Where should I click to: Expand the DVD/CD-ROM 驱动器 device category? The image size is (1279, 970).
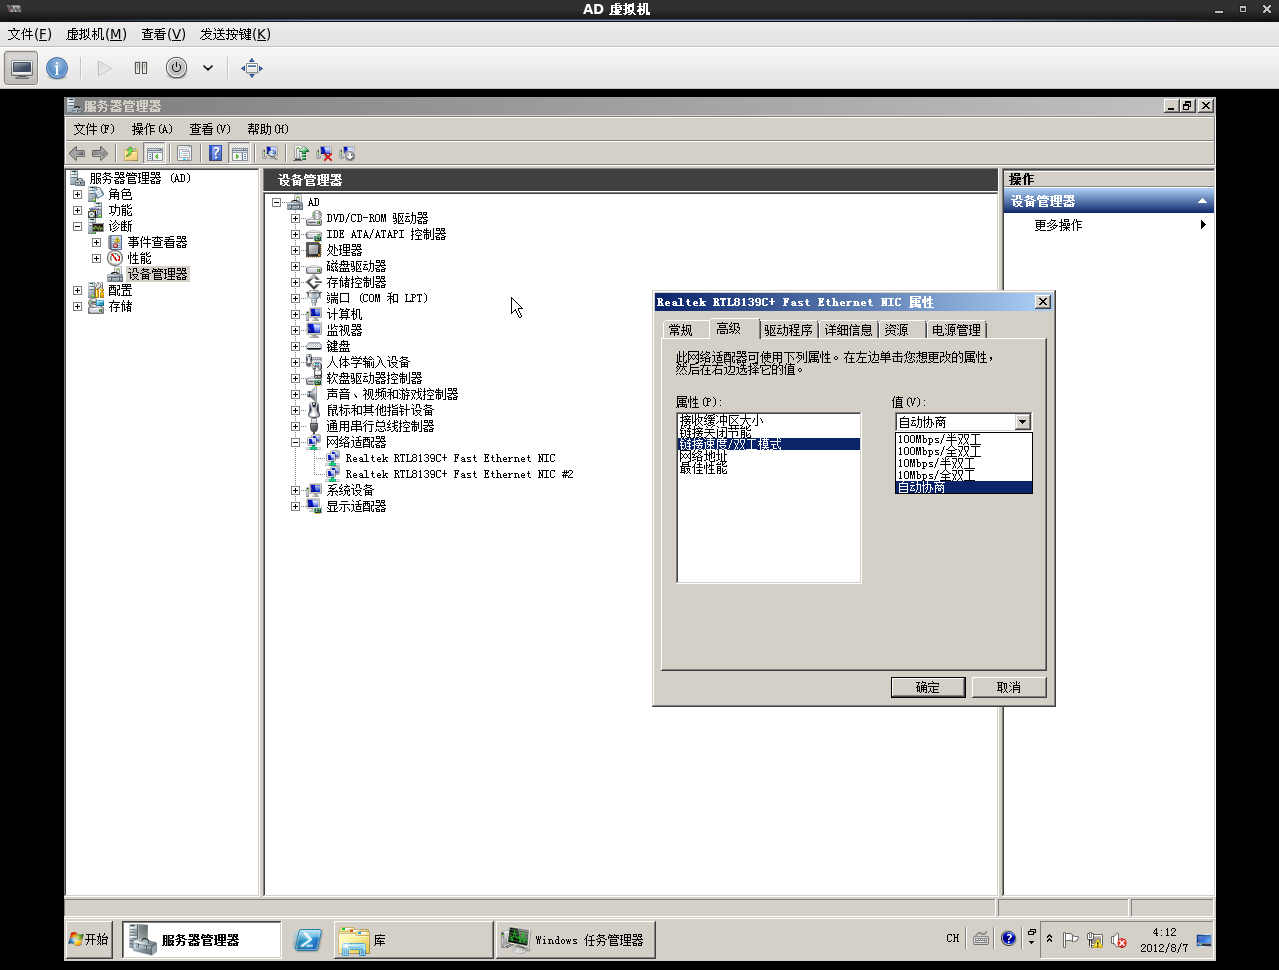[x=295, y=218]
